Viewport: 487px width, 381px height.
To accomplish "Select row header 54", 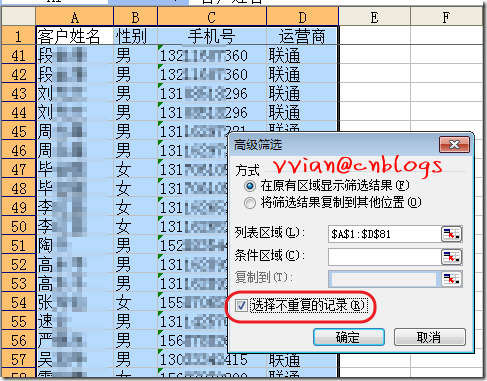I will (19, 302).
